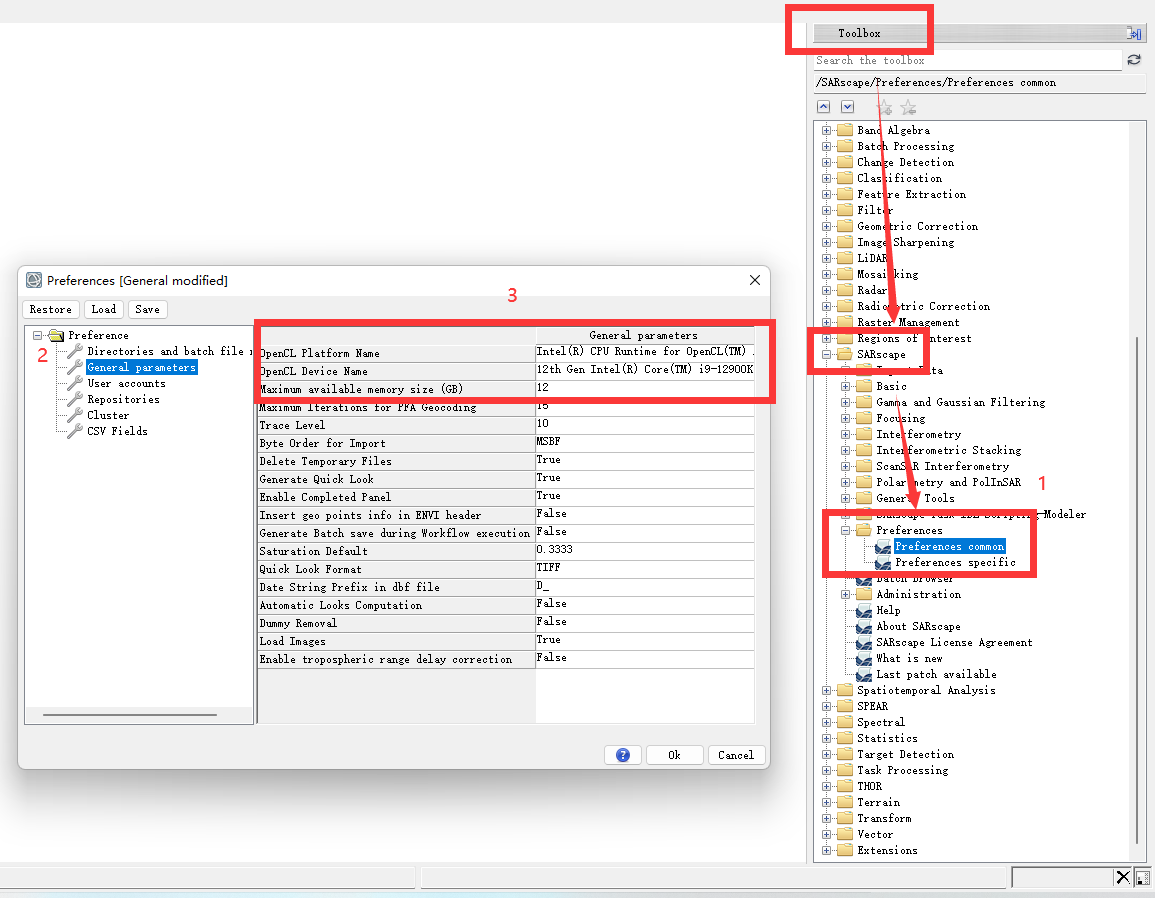Click the Save button in Preferences
Image resolution: width=1155 pixels, height=898 pixels.
pos(147,309)
